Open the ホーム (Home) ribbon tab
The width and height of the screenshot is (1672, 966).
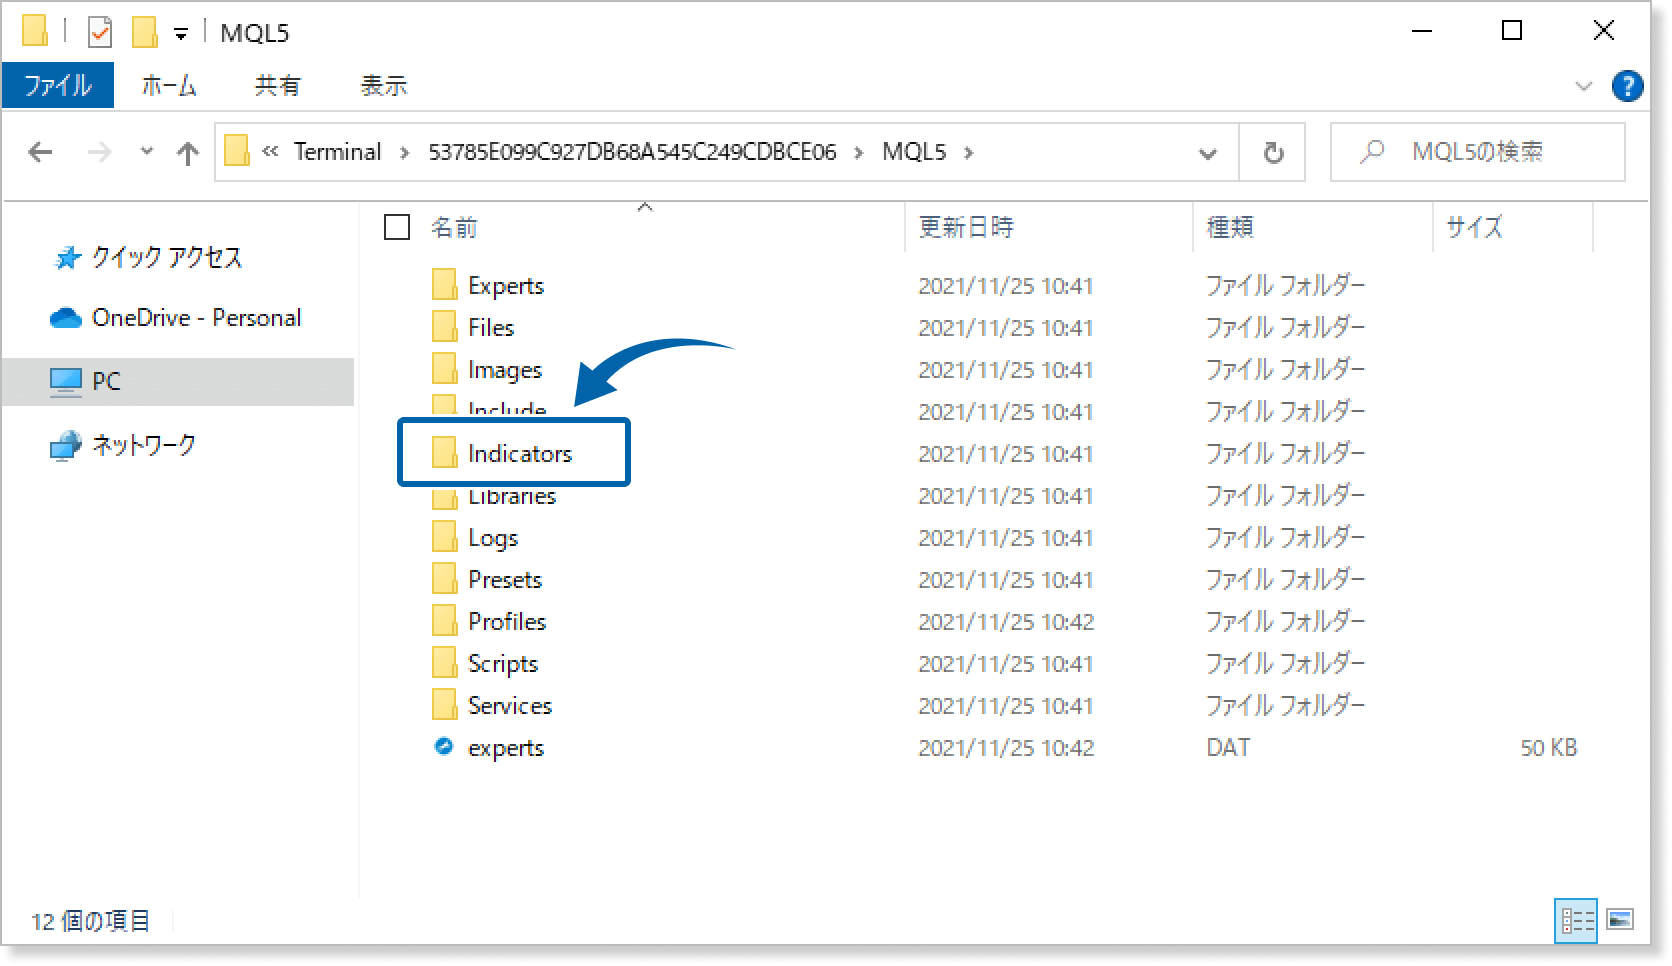(x=169, y=86)
